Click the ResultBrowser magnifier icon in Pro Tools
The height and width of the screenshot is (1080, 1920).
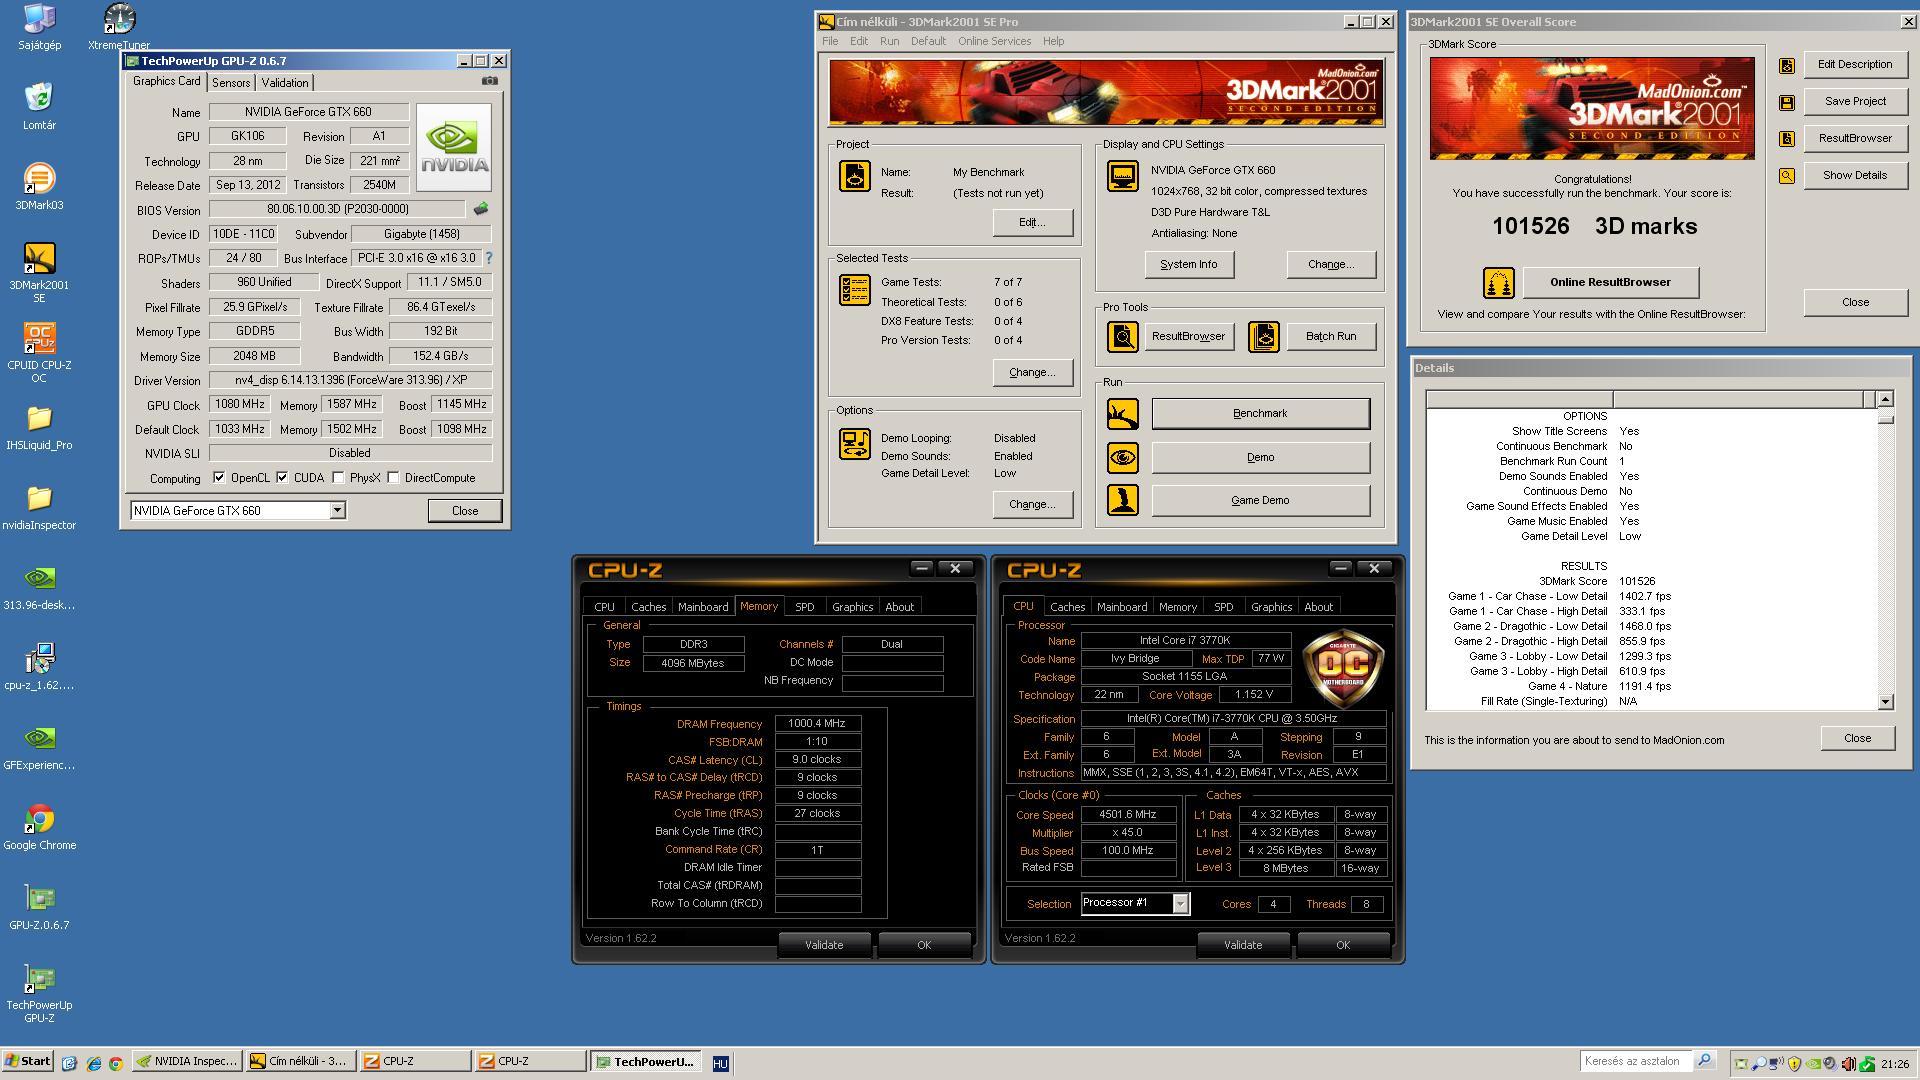(x=1123, y=337)
